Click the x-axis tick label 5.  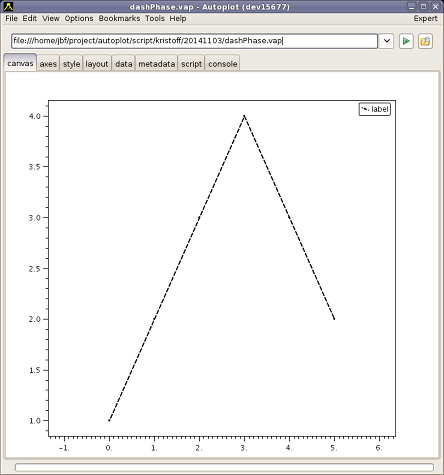pos(334,448)
